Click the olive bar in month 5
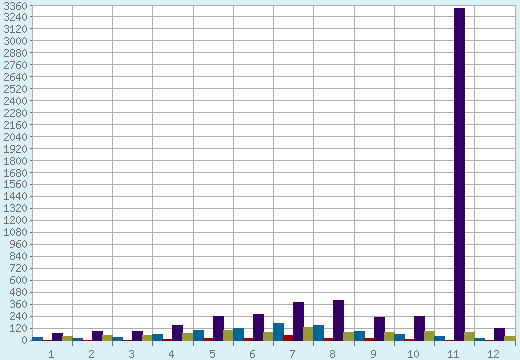The image size is (520, 360). point(228,335)
